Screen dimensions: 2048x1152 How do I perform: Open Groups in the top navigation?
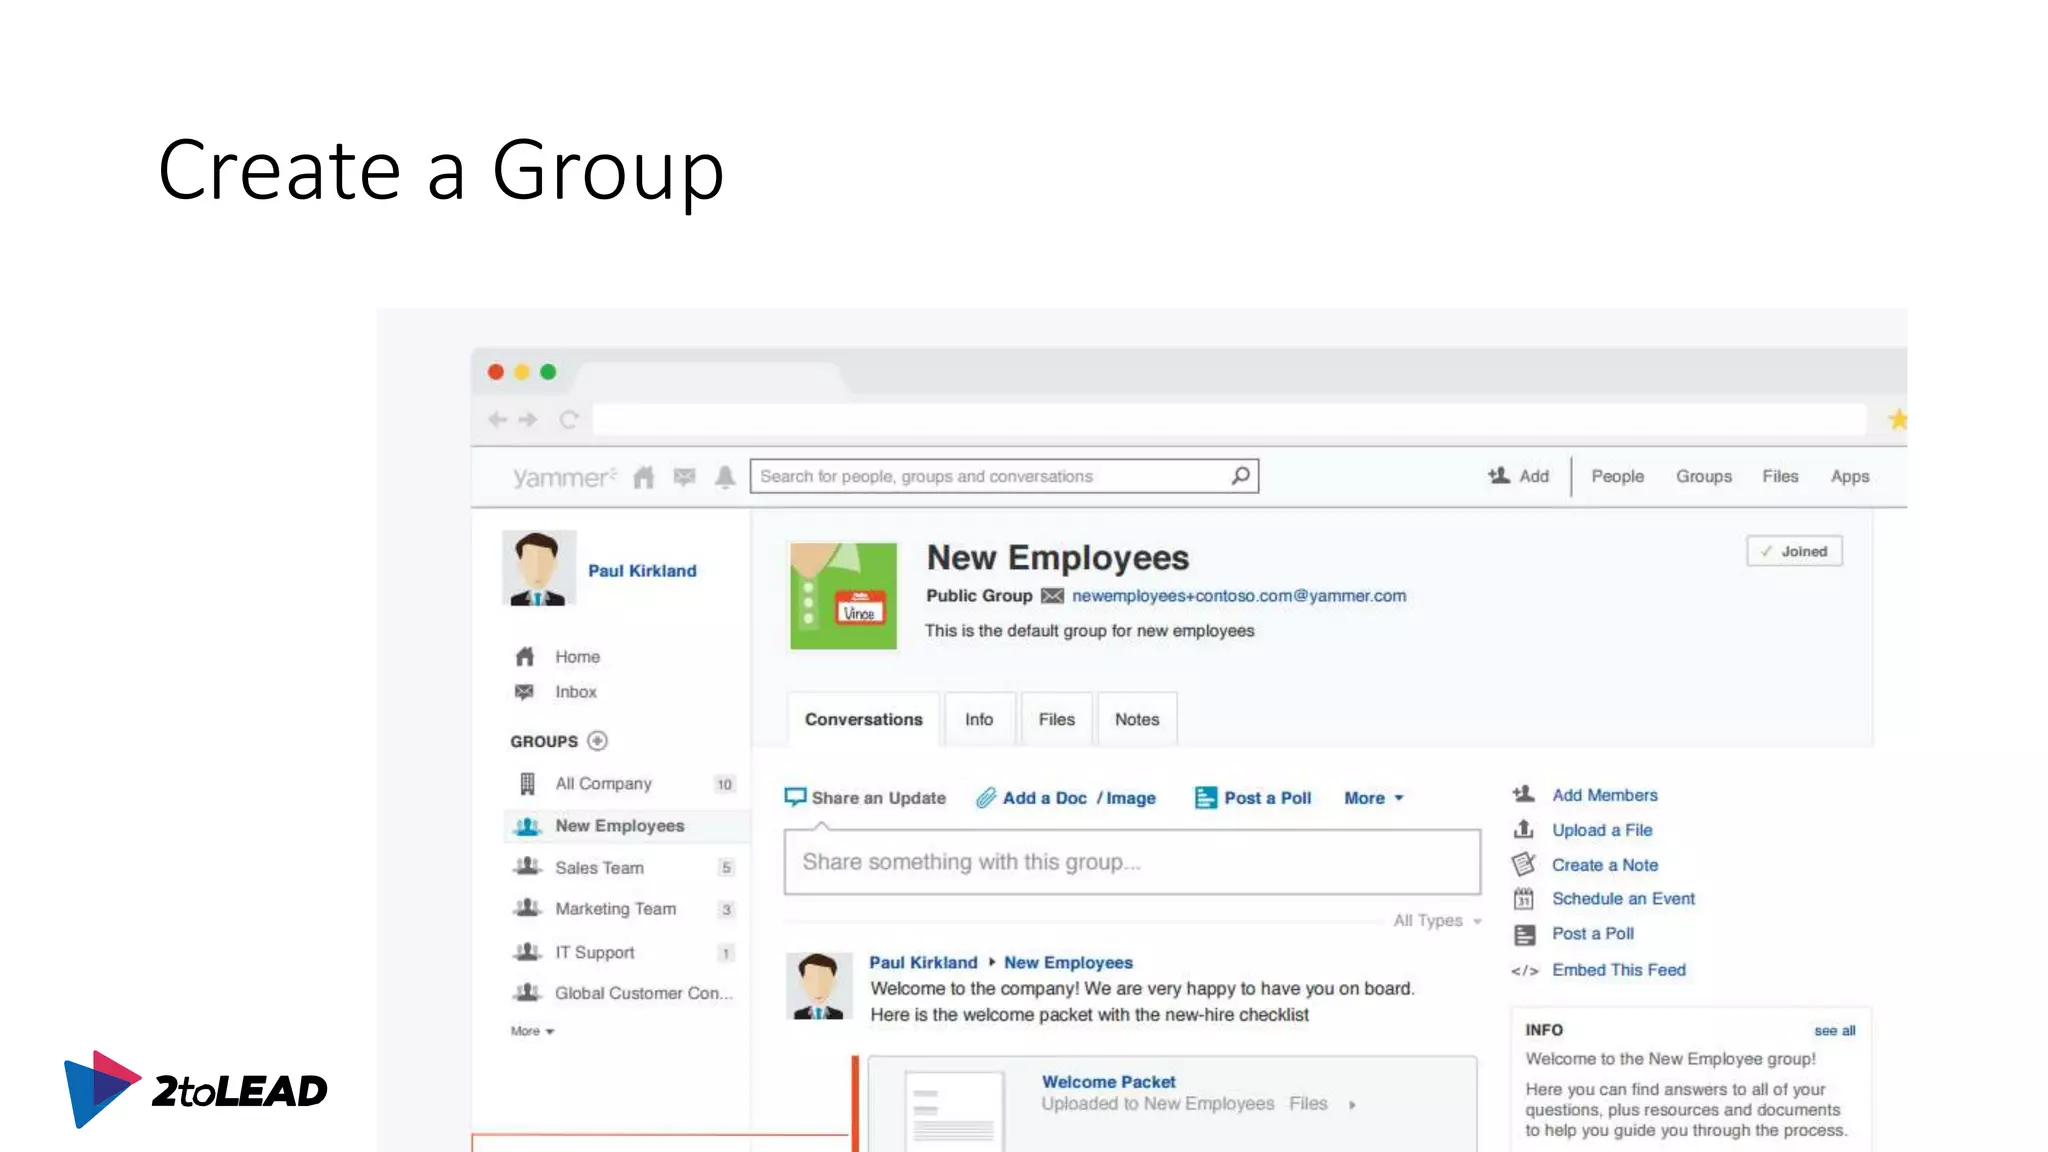click(1703, 477)
